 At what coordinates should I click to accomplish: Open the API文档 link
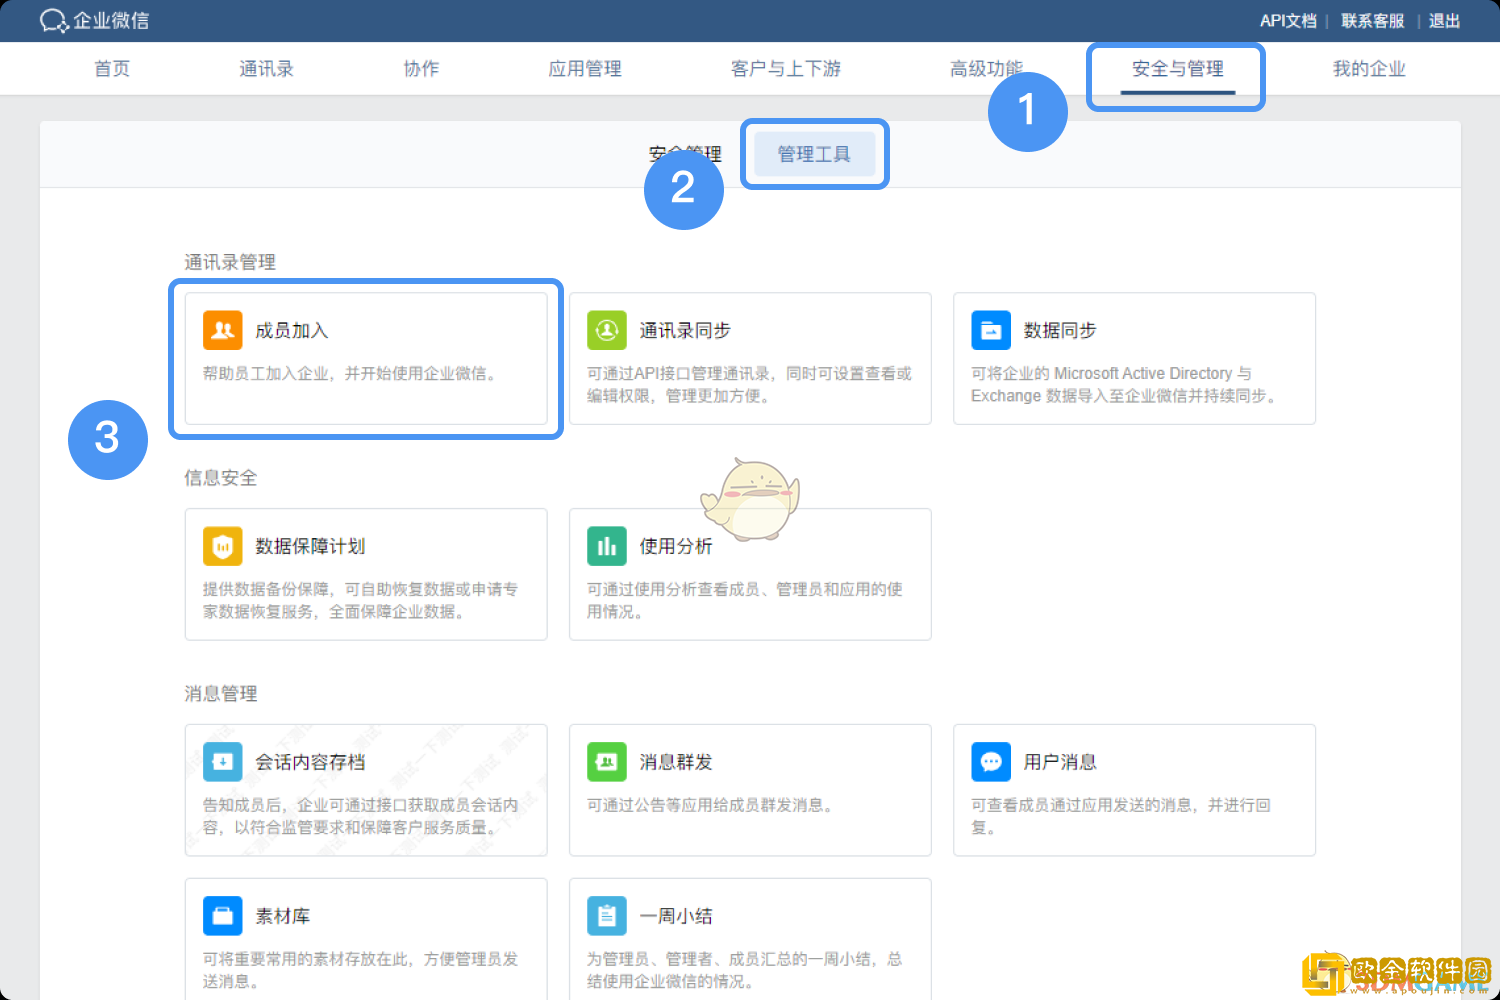point(1288,21)
